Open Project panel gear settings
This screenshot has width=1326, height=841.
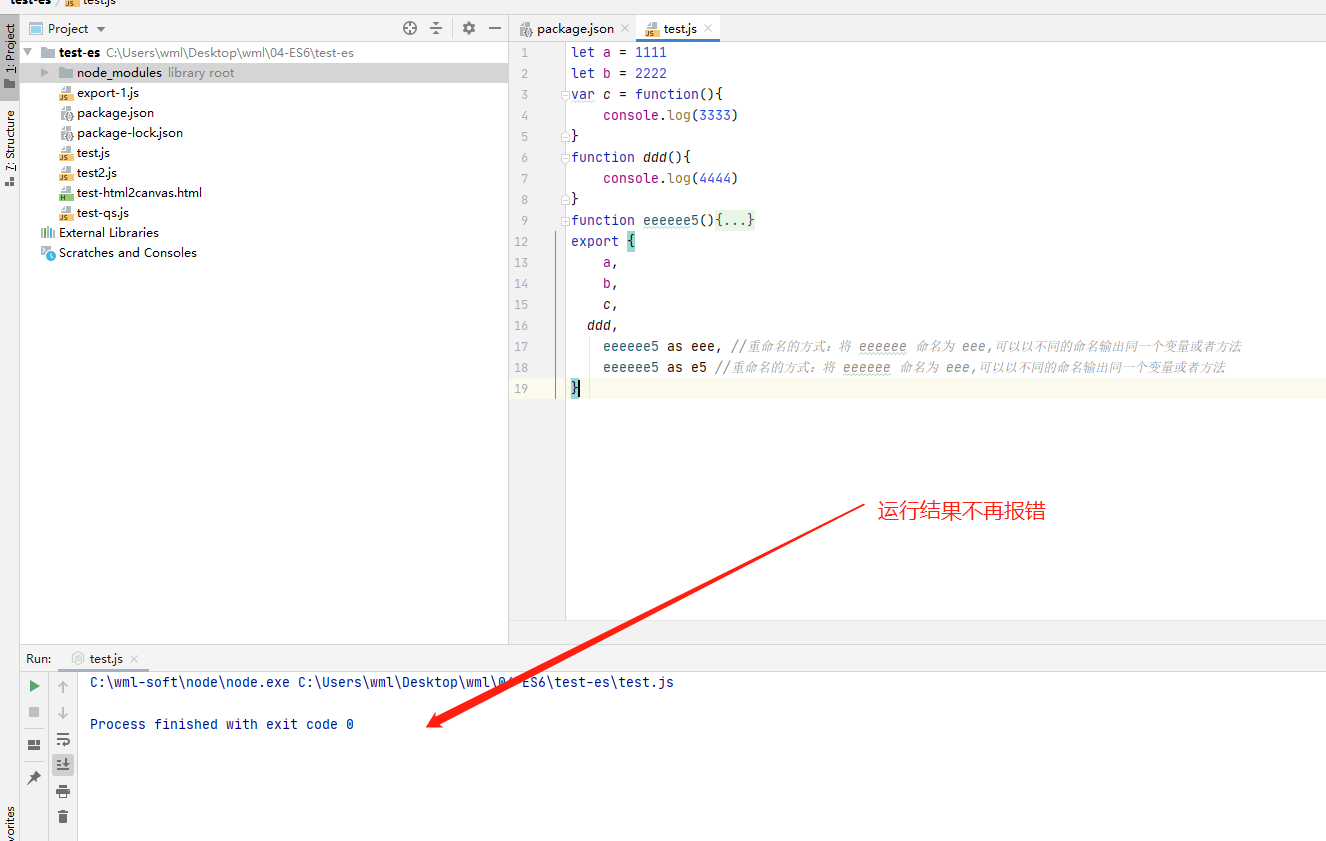click(469, 28)
